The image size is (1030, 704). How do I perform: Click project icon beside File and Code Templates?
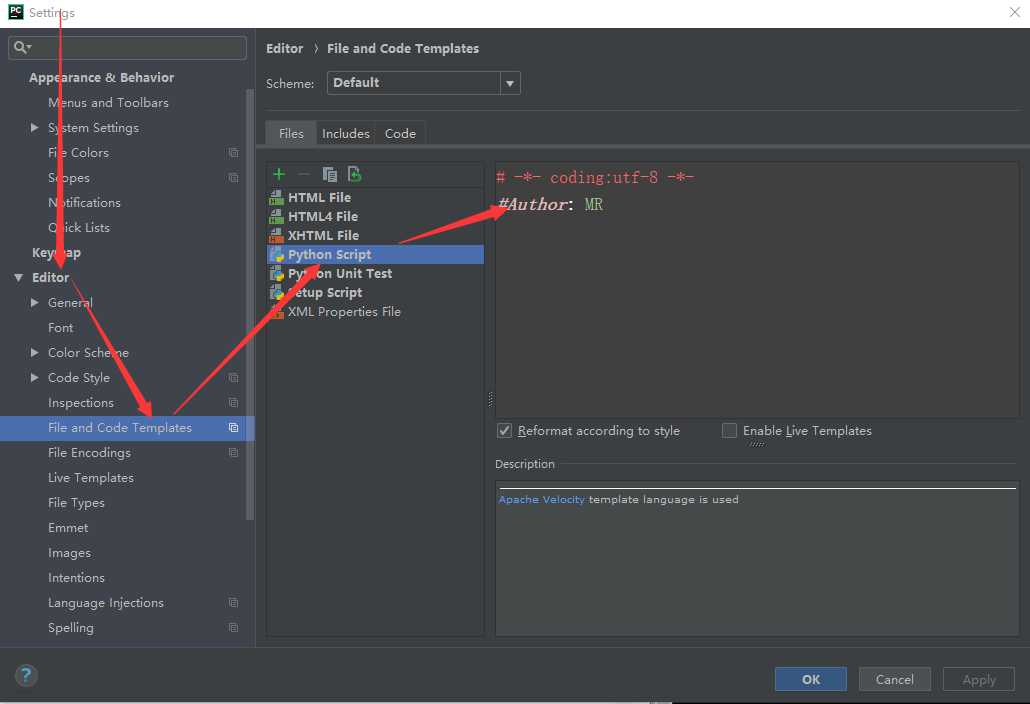[233, 428]
